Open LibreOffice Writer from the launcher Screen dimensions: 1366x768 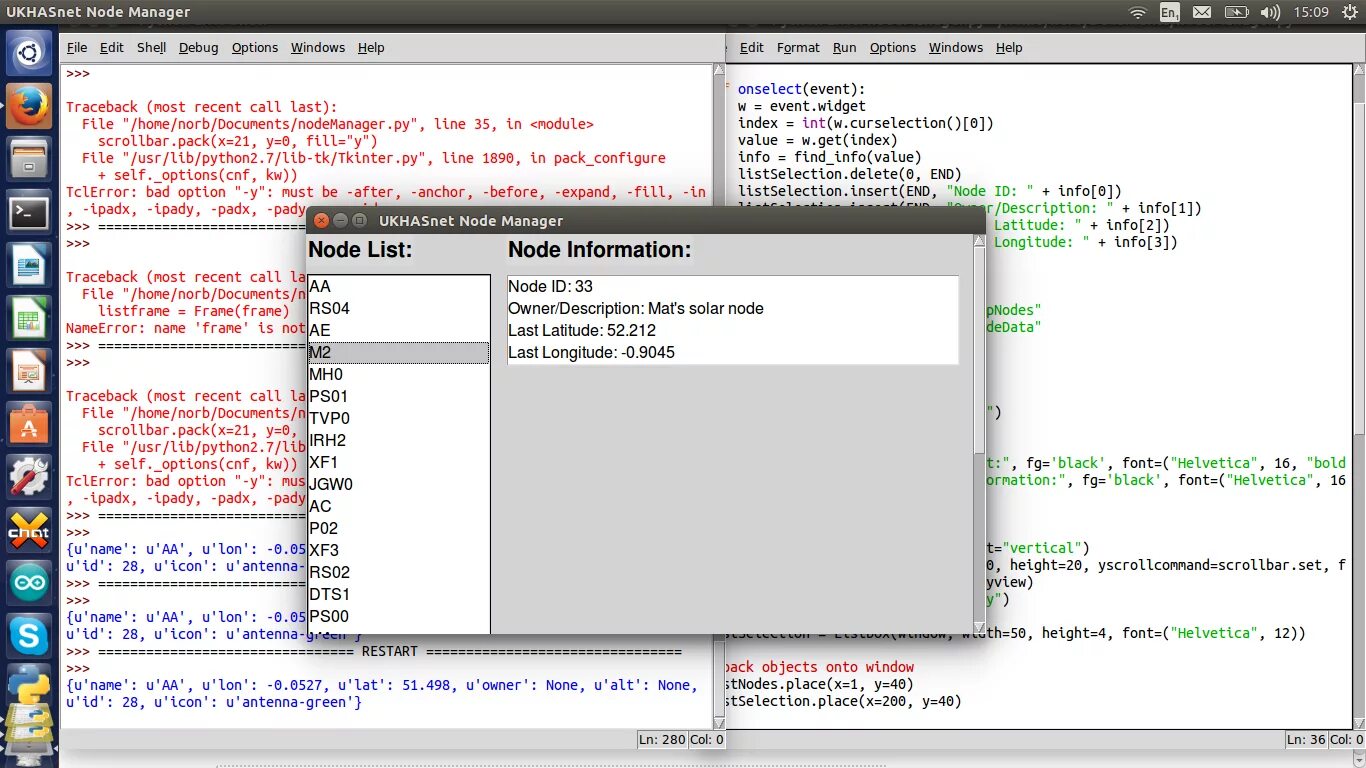[x=29, y=267]
